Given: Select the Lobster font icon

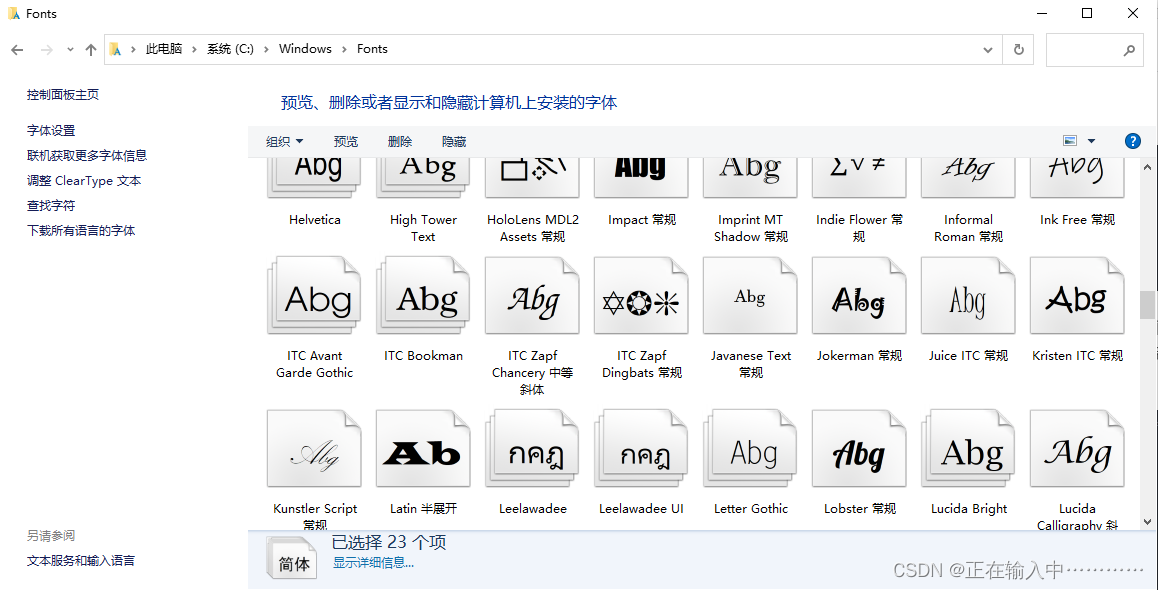Looking at the screenshot, I should click(x=859, y=449).
